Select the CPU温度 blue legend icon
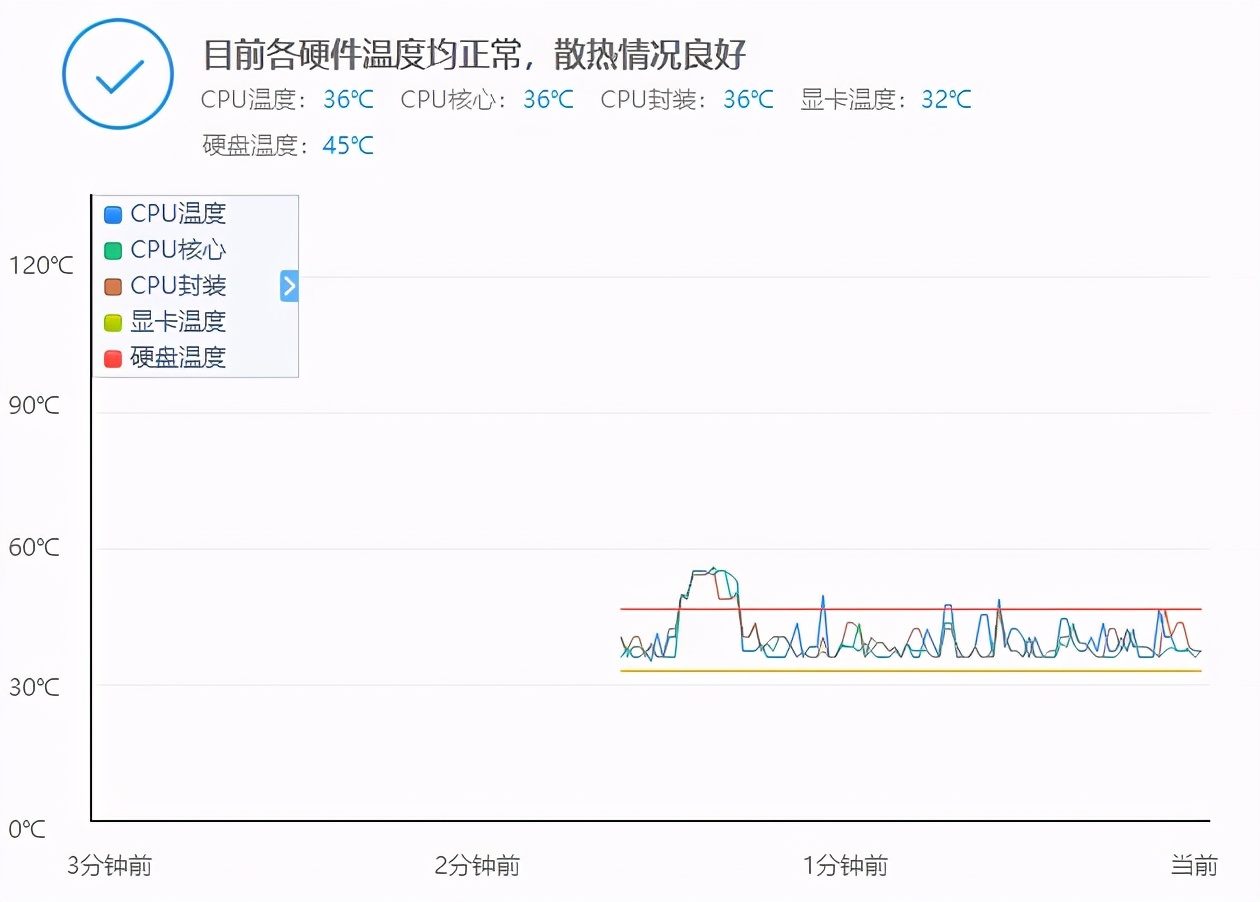Image resolution: width=1260 pixels, height=902 pixels. pyautogui.click(x=112, y=213)
